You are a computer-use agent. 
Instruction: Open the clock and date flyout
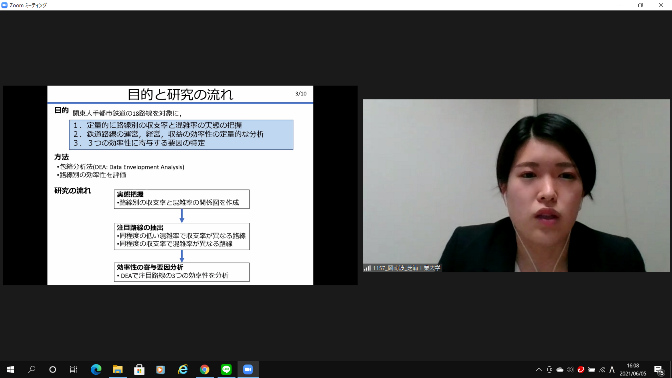tap(633, 369)
